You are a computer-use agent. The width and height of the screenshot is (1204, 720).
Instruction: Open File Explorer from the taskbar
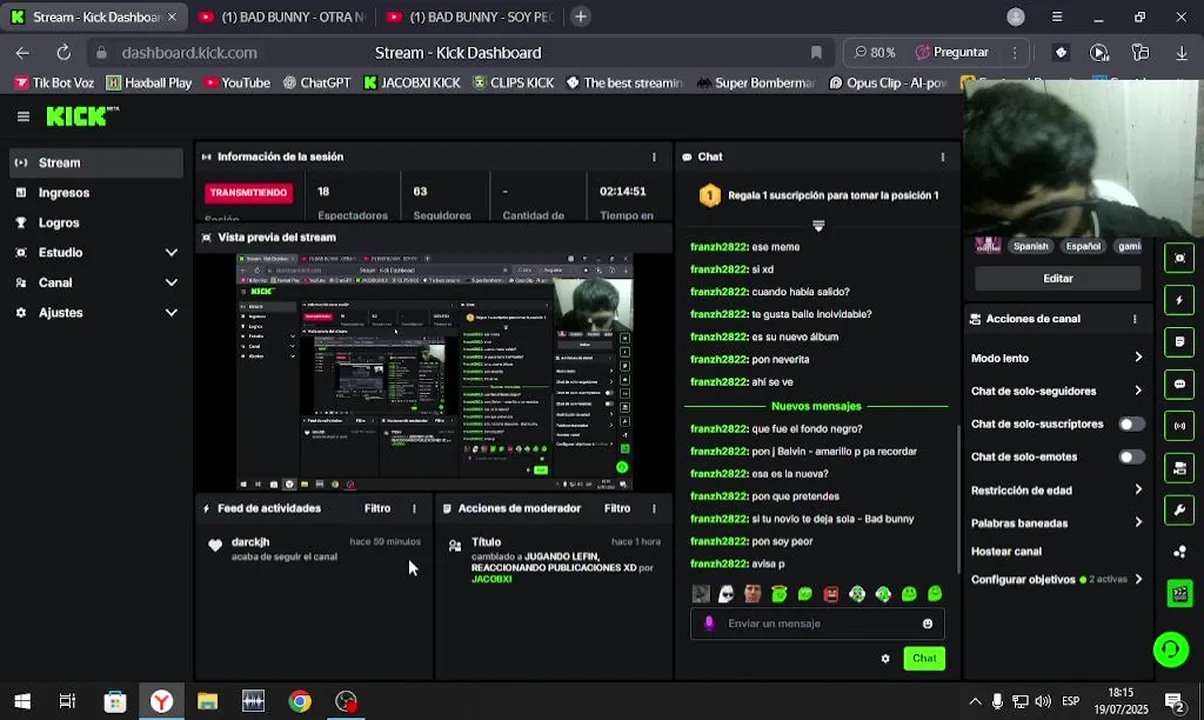pos(207,701)
